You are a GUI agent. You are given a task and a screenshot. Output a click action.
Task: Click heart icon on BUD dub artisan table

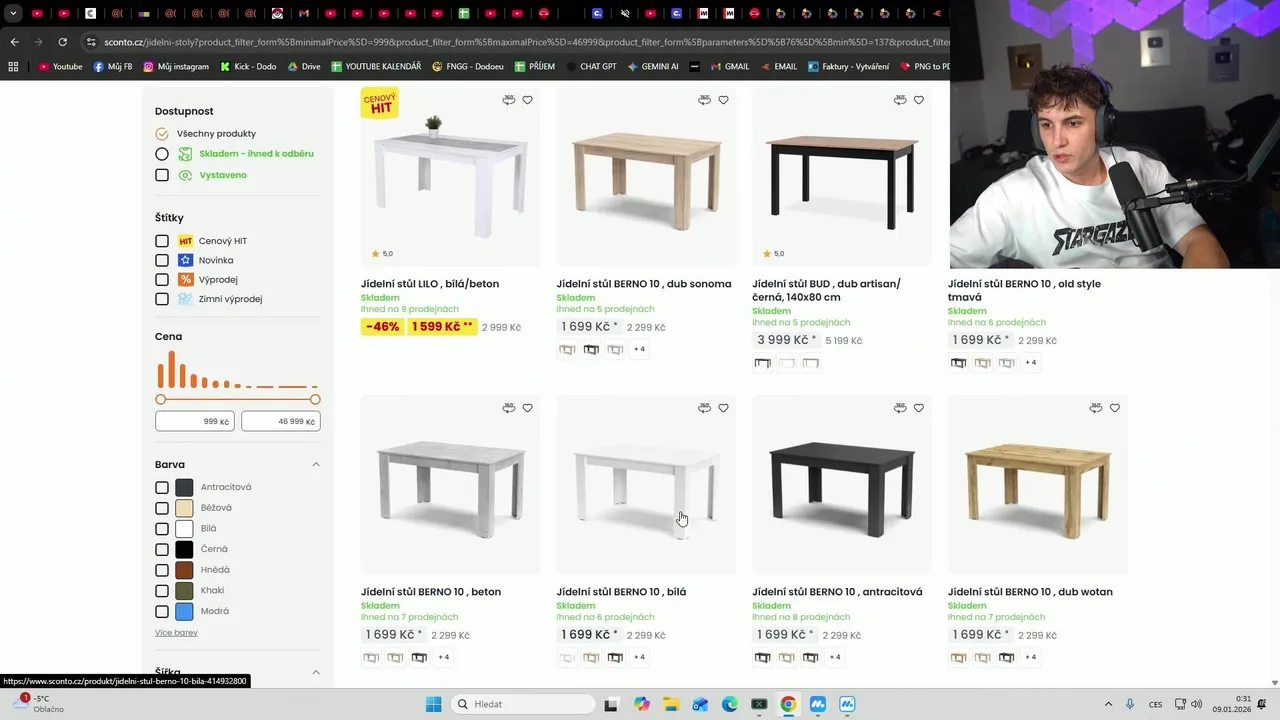click(x=918, y=100)
